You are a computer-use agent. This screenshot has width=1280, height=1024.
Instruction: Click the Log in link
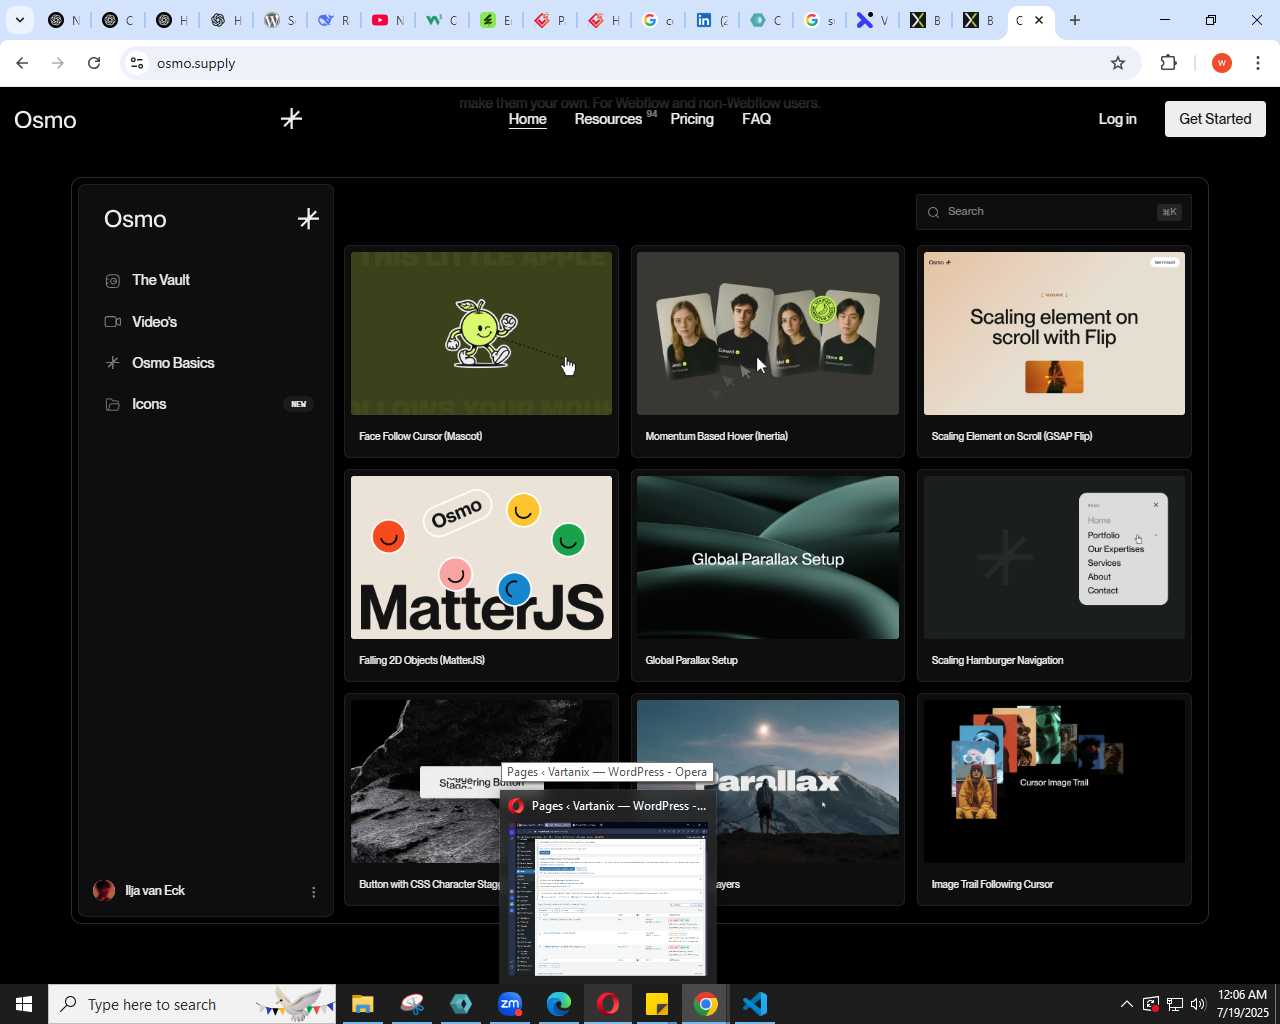(1117, 119)
